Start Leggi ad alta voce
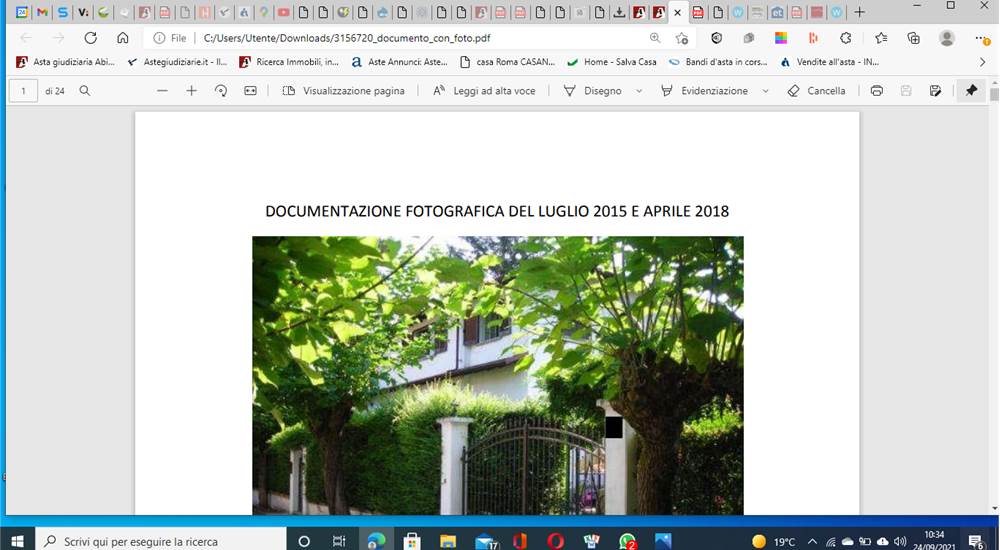This screenshot has width=1000, height=550. point(484,91)
